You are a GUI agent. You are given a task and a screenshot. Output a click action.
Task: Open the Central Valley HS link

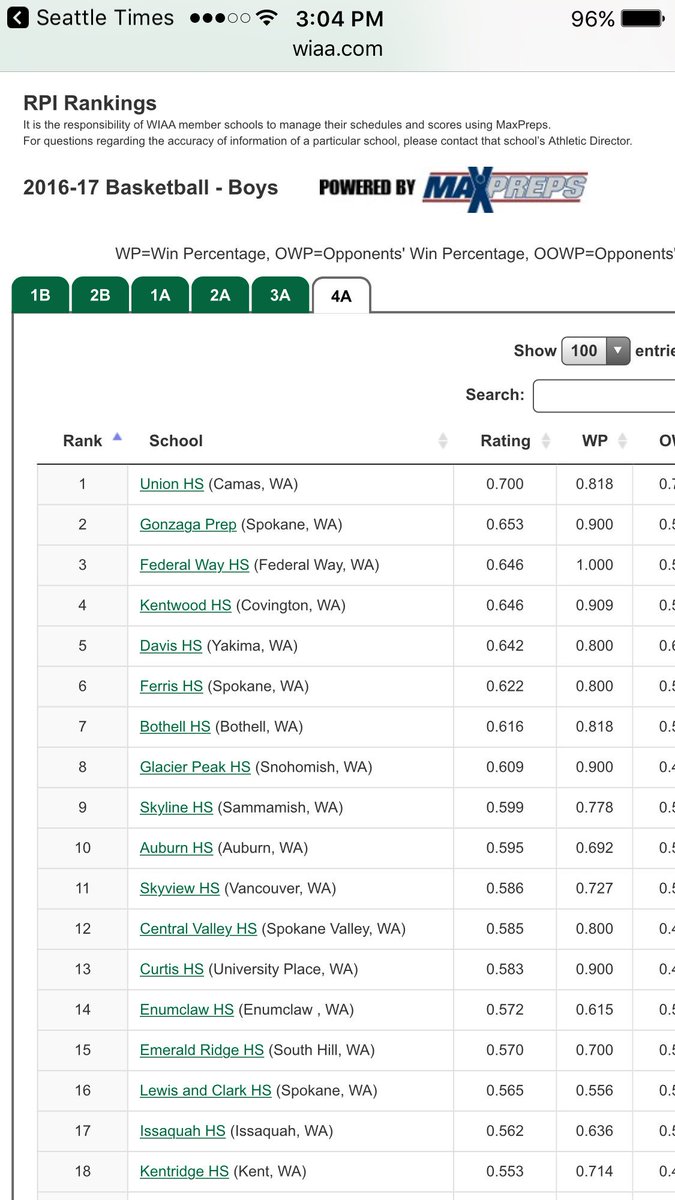tap(198, 929)
